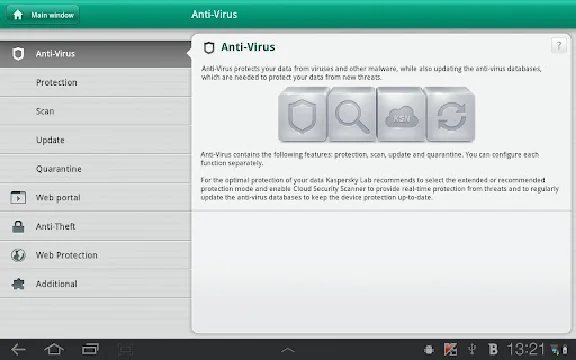Tap the USB connection status icon
Viewport: 576px width, 360px height.
click(472, 349)
